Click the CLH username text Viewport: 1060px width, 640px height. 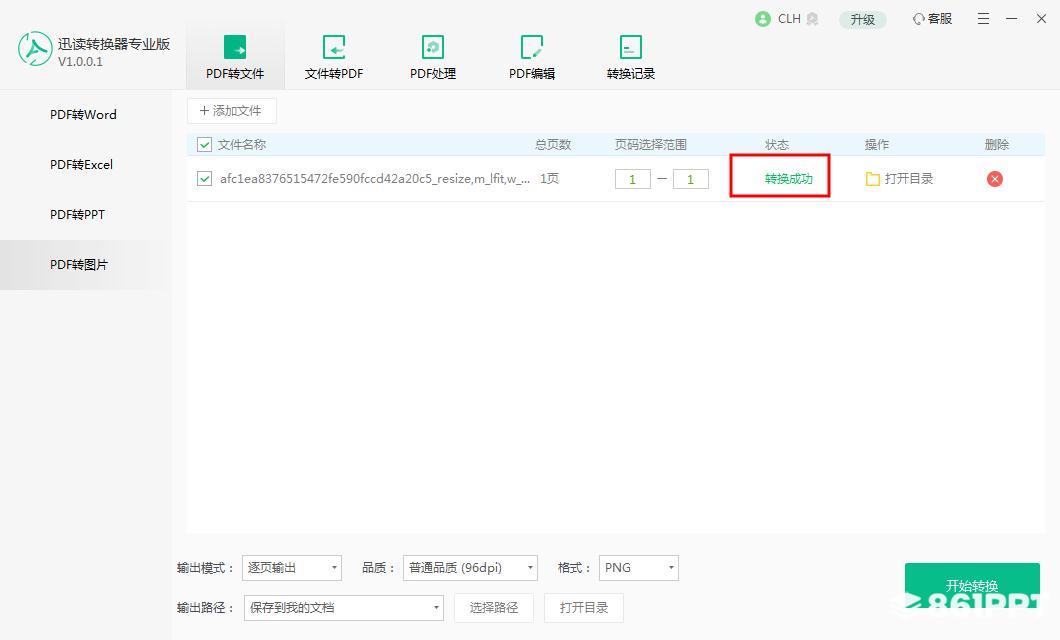click(x=789, y=19)
